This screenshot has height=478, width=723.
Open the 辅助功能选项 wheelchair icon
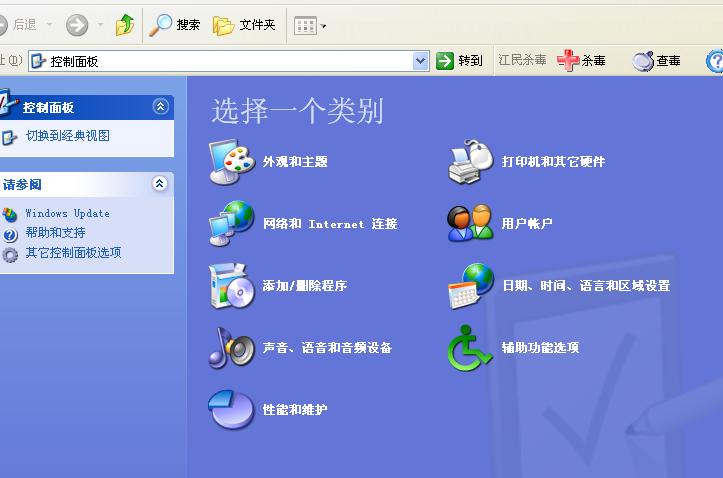470,348
